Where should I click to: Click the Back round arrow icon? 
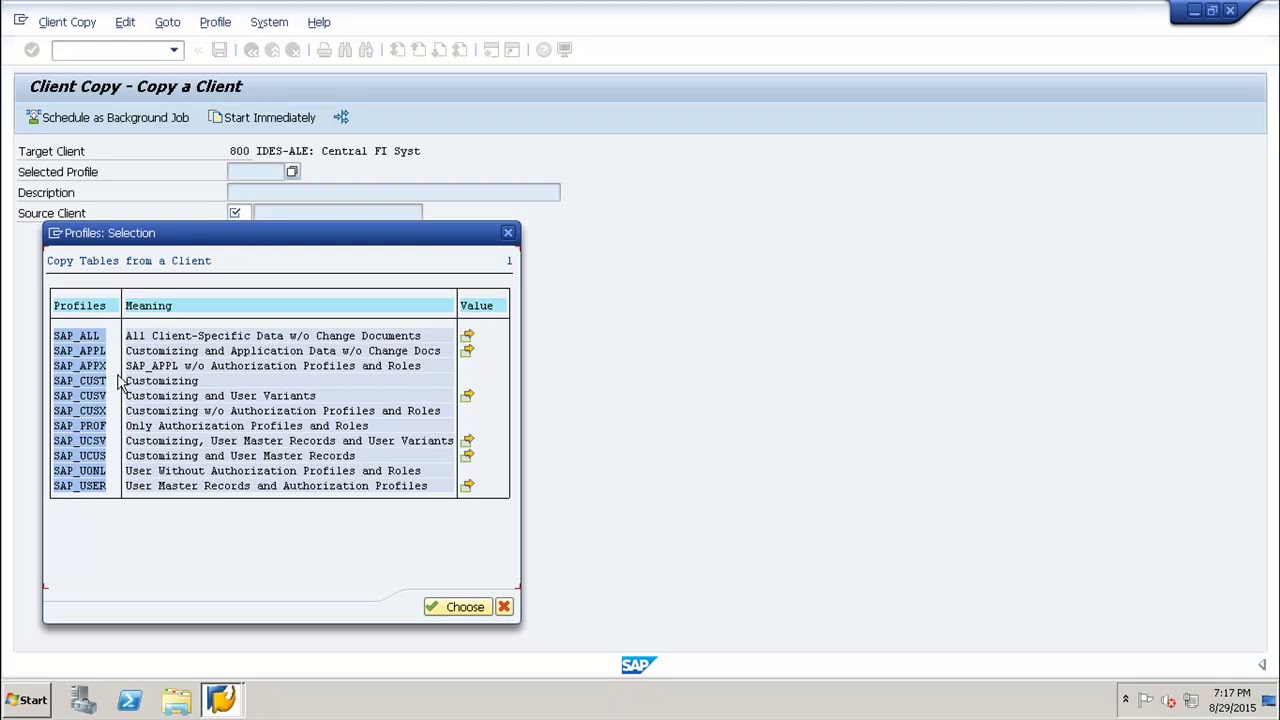[251, 50]
